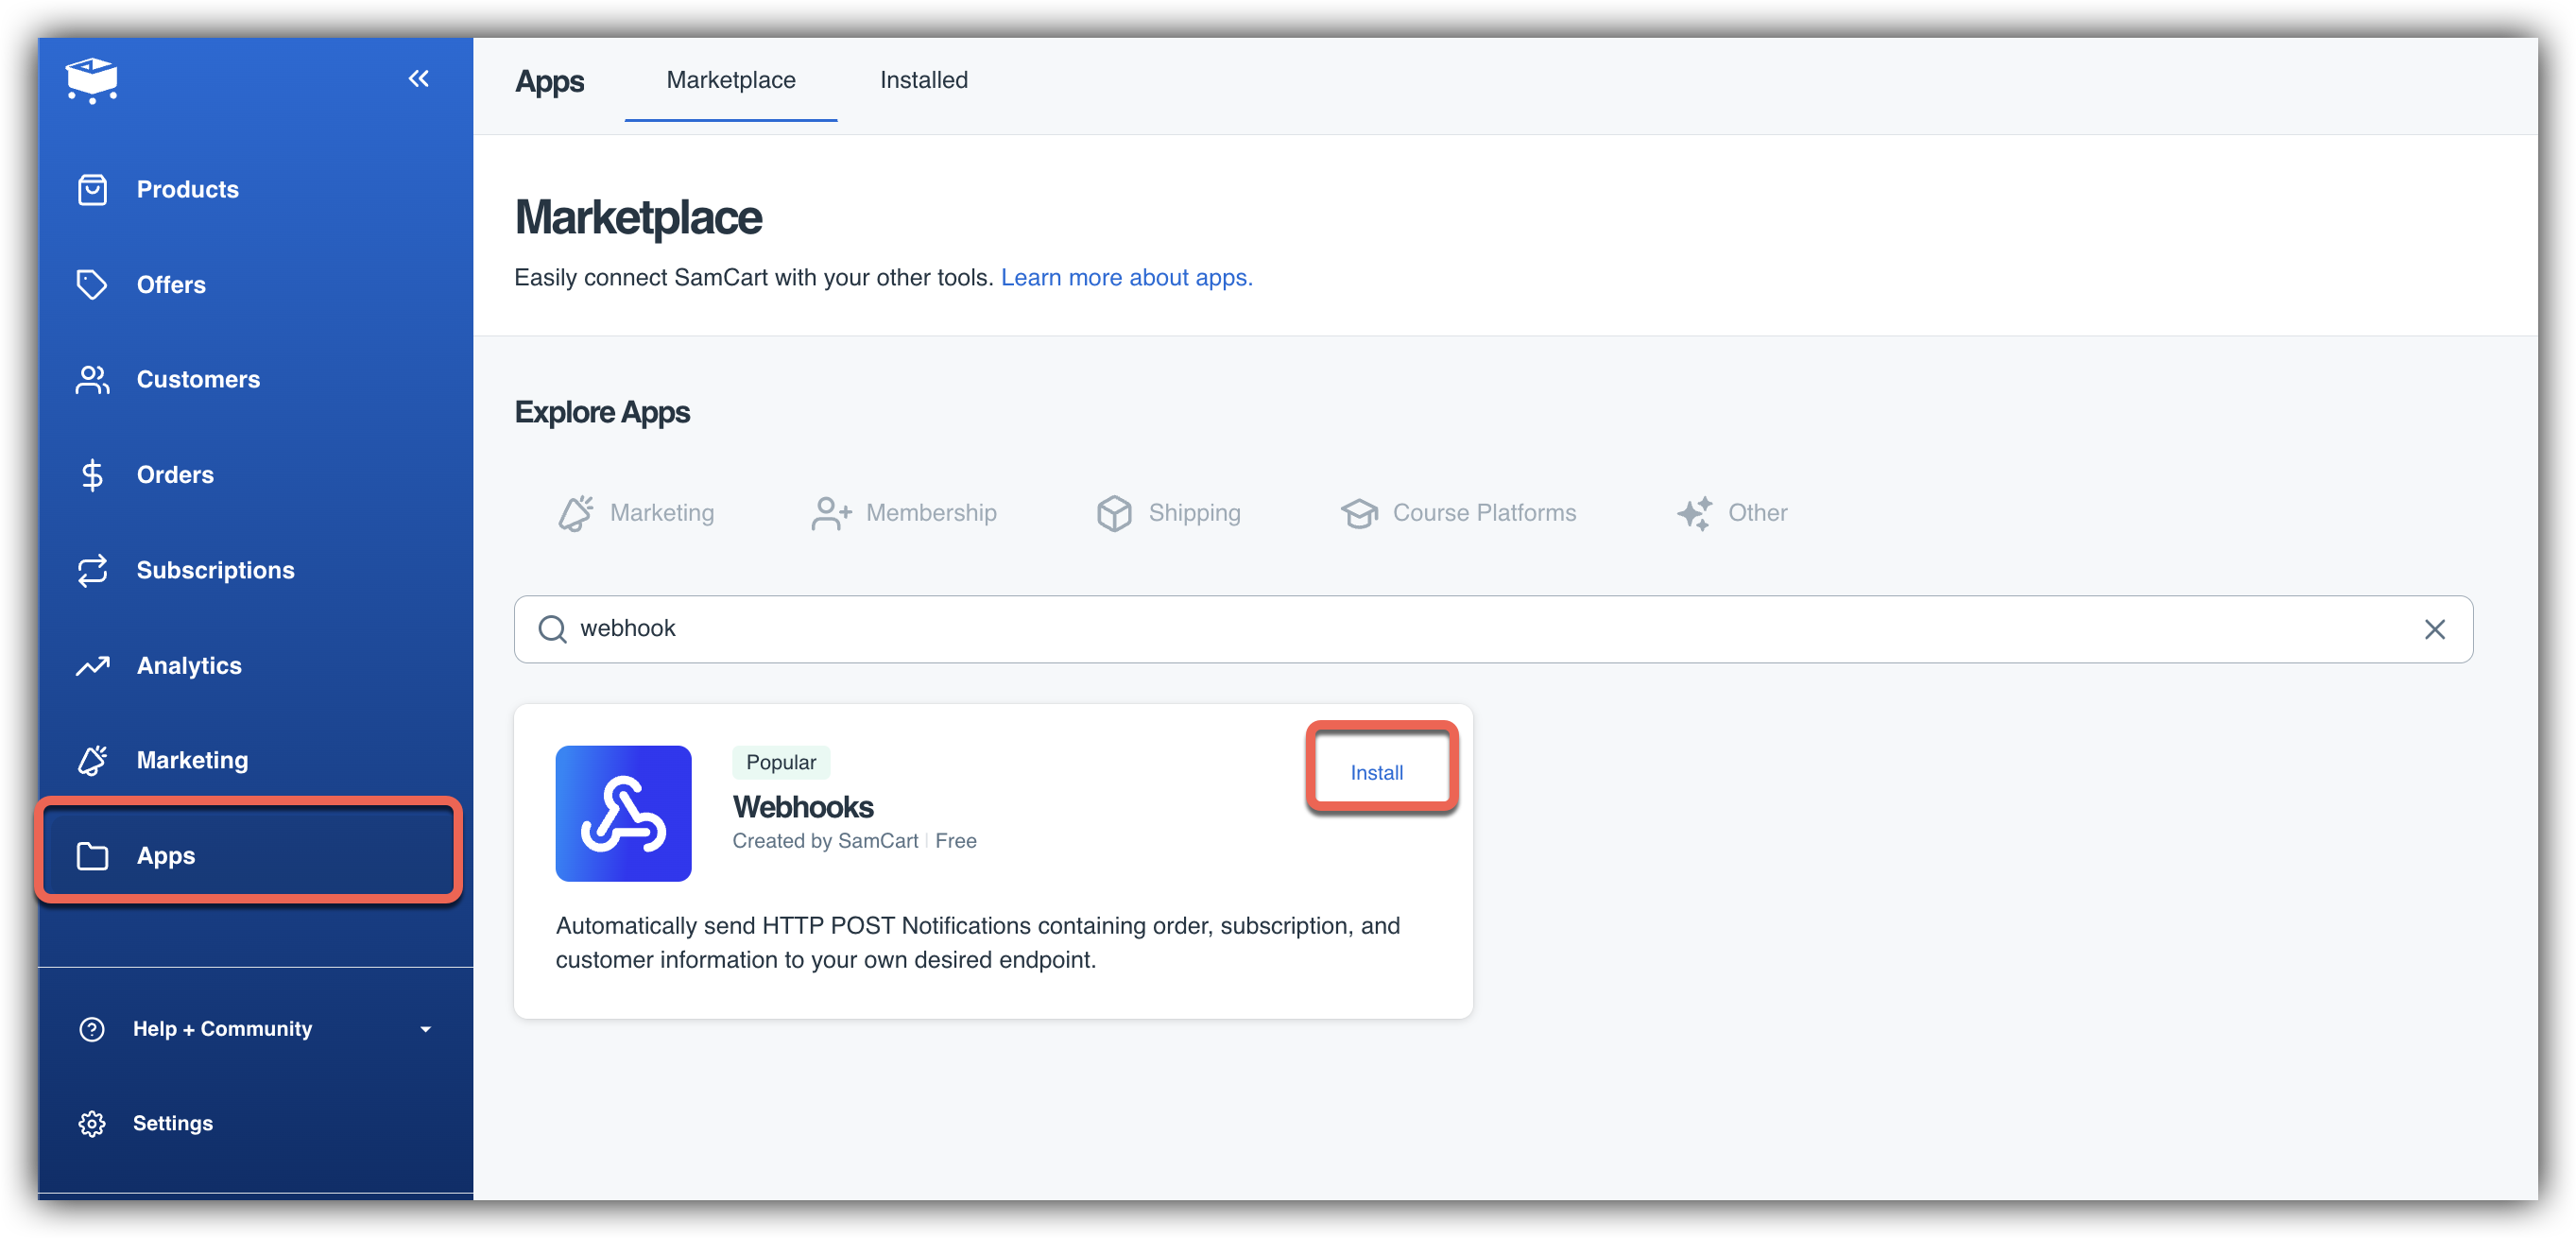Screen dimensions: 2576x1238
Task: Filter apps by Shipping category
Action: [1168, 513]
